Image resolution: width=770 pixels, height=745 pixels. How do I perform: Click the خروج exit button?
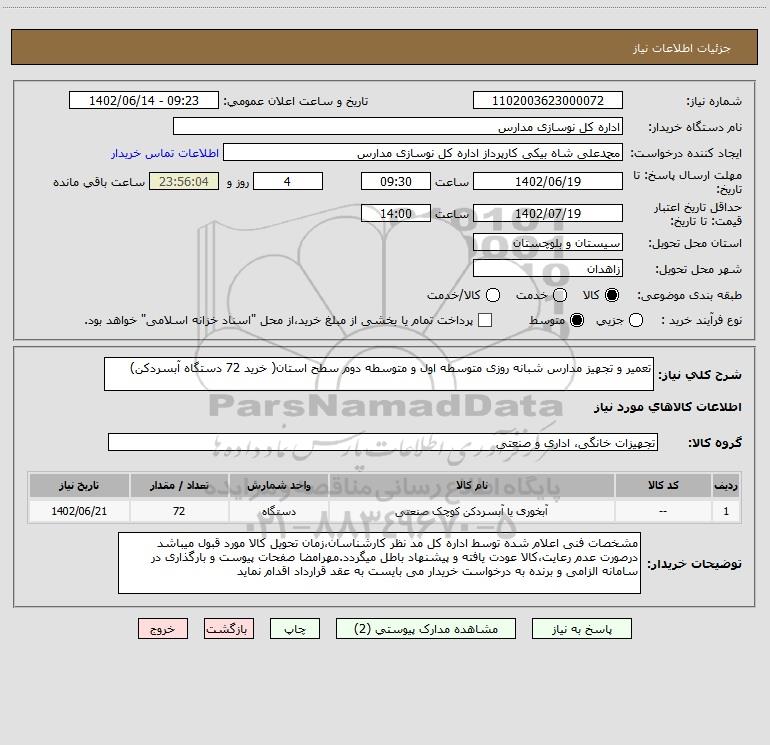[163, 629]
